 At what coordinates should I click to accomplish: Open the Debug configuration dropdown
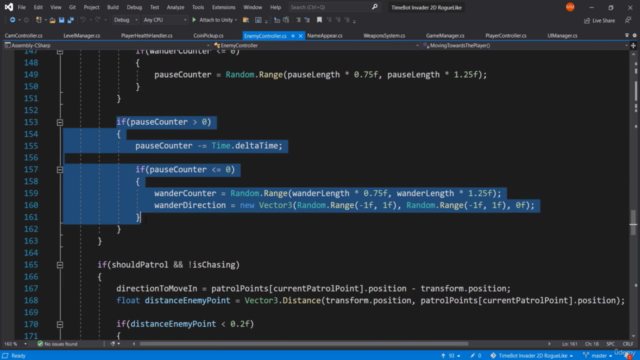126,20
